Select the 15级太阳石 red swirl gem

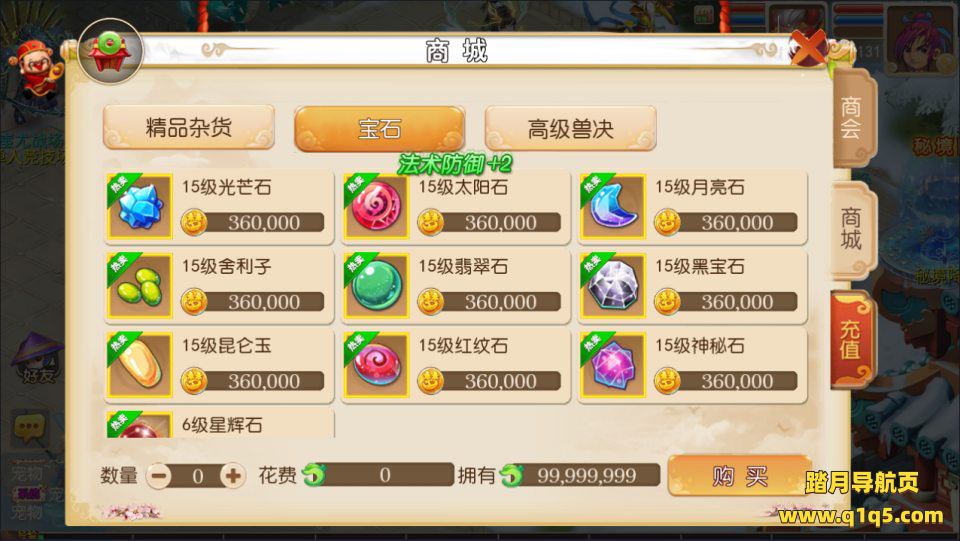(376, 206)
